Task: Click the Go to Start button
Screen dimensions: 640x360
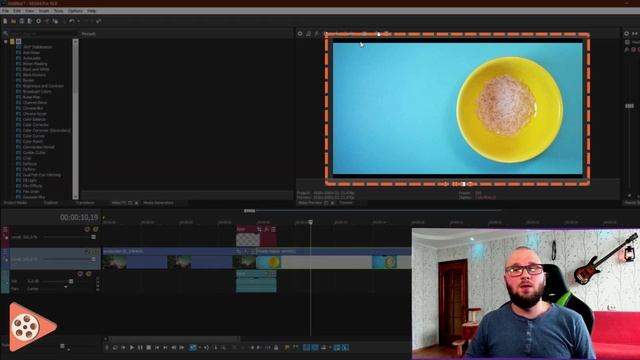Action: 157,348
